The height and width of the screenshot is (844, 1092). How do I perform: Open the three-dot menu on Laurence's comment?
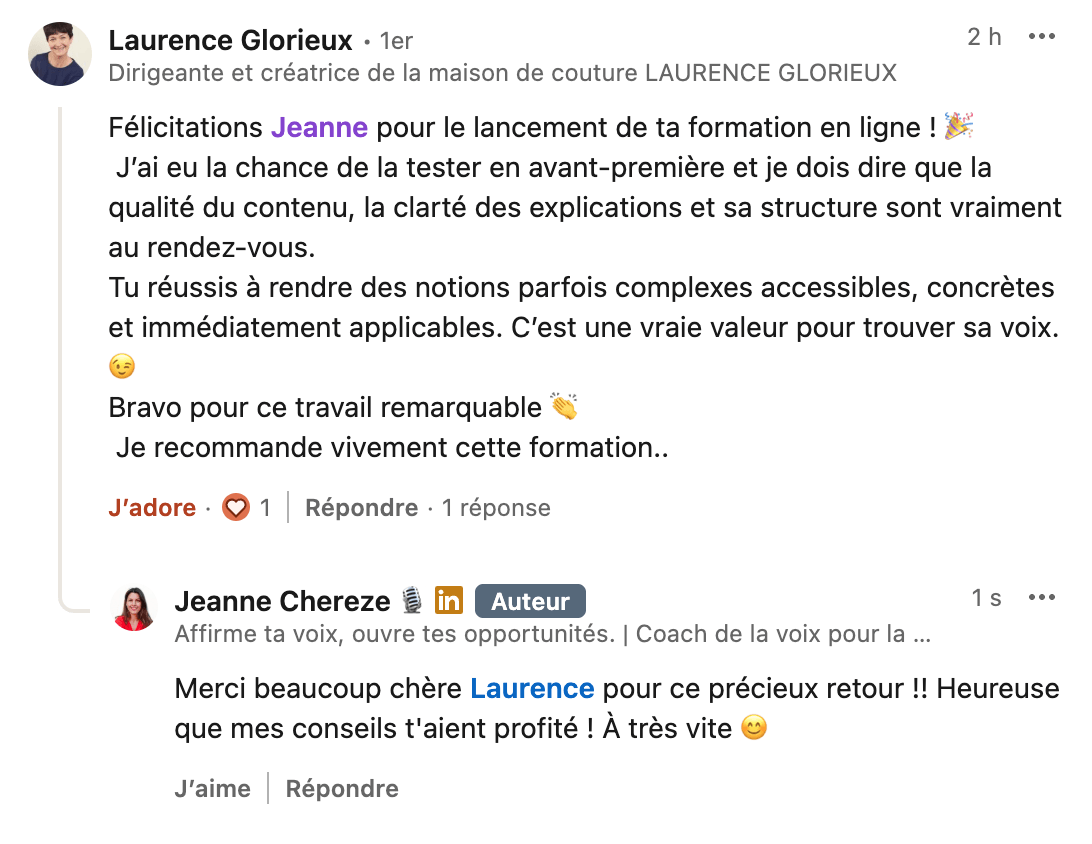click(x=1041, y=38)
